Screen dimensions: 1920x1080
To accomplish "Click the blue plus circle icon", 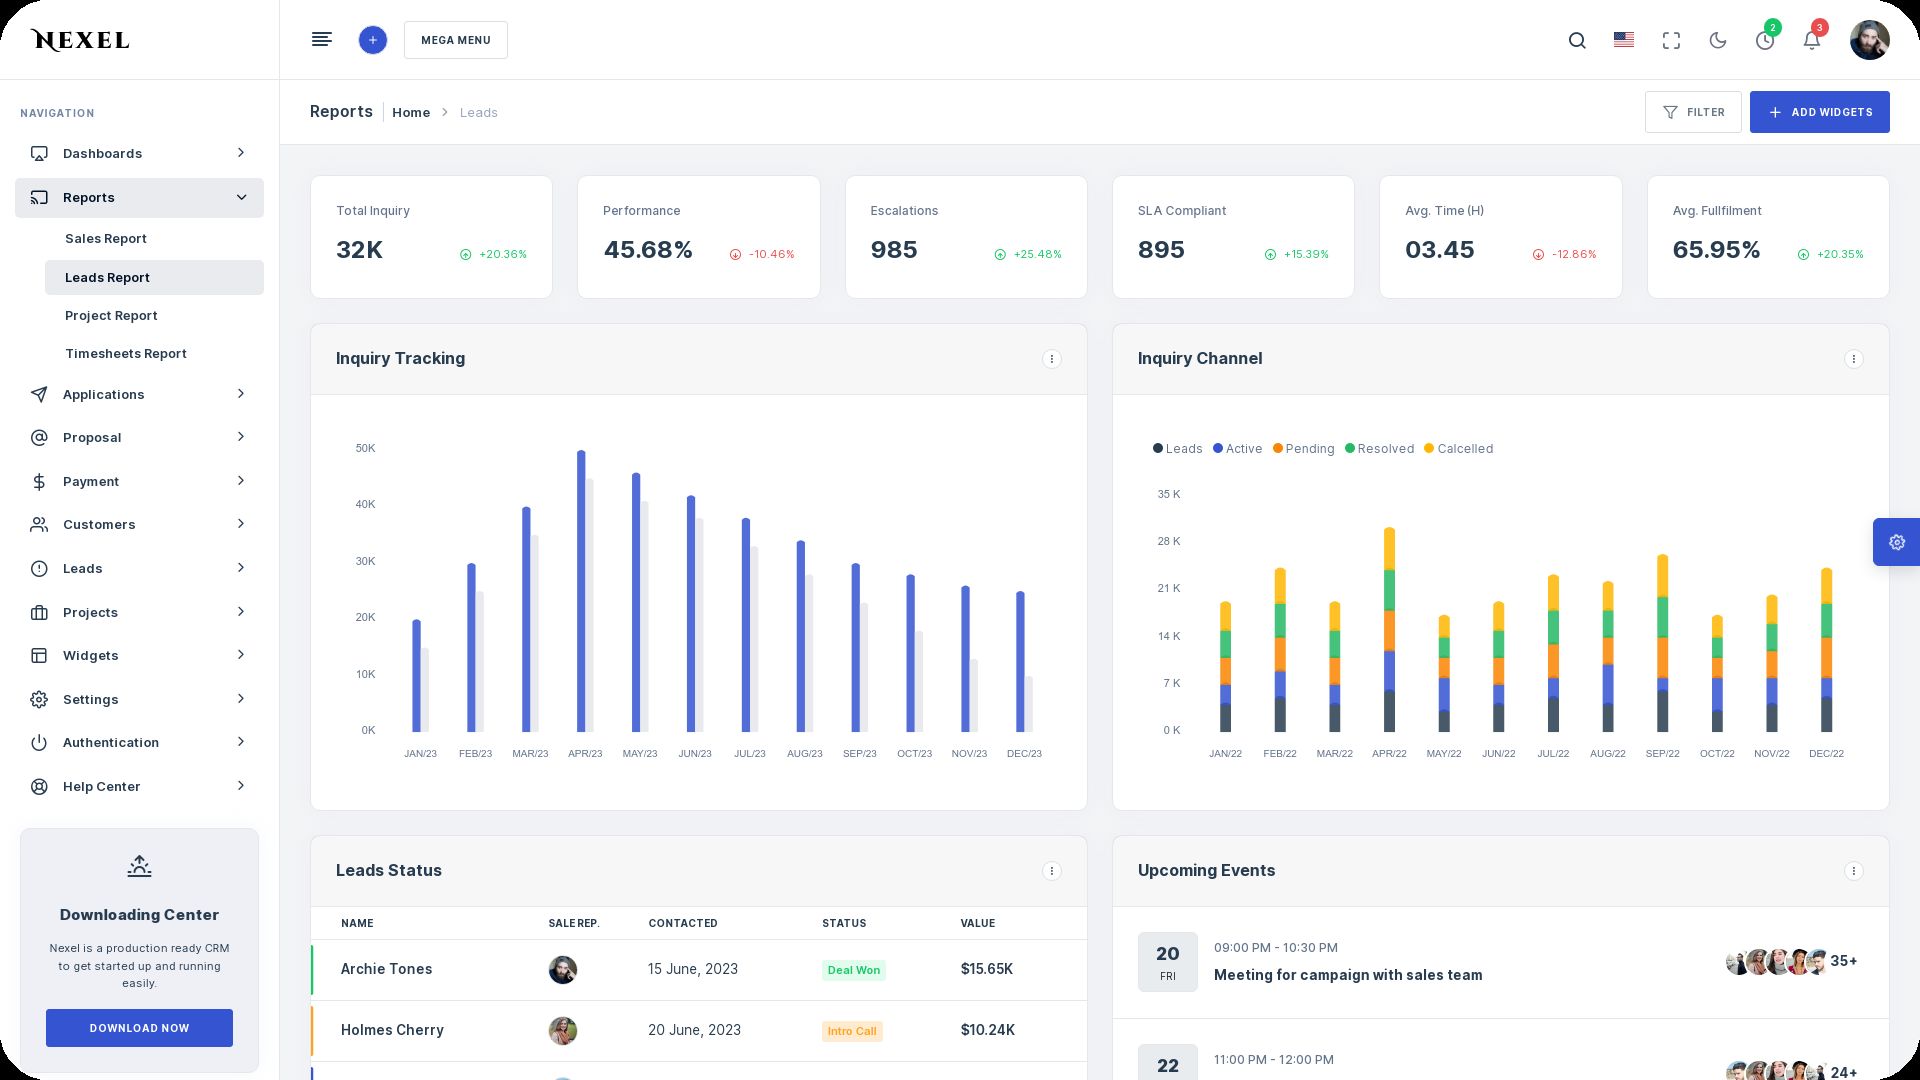I will tap(373, 40).
